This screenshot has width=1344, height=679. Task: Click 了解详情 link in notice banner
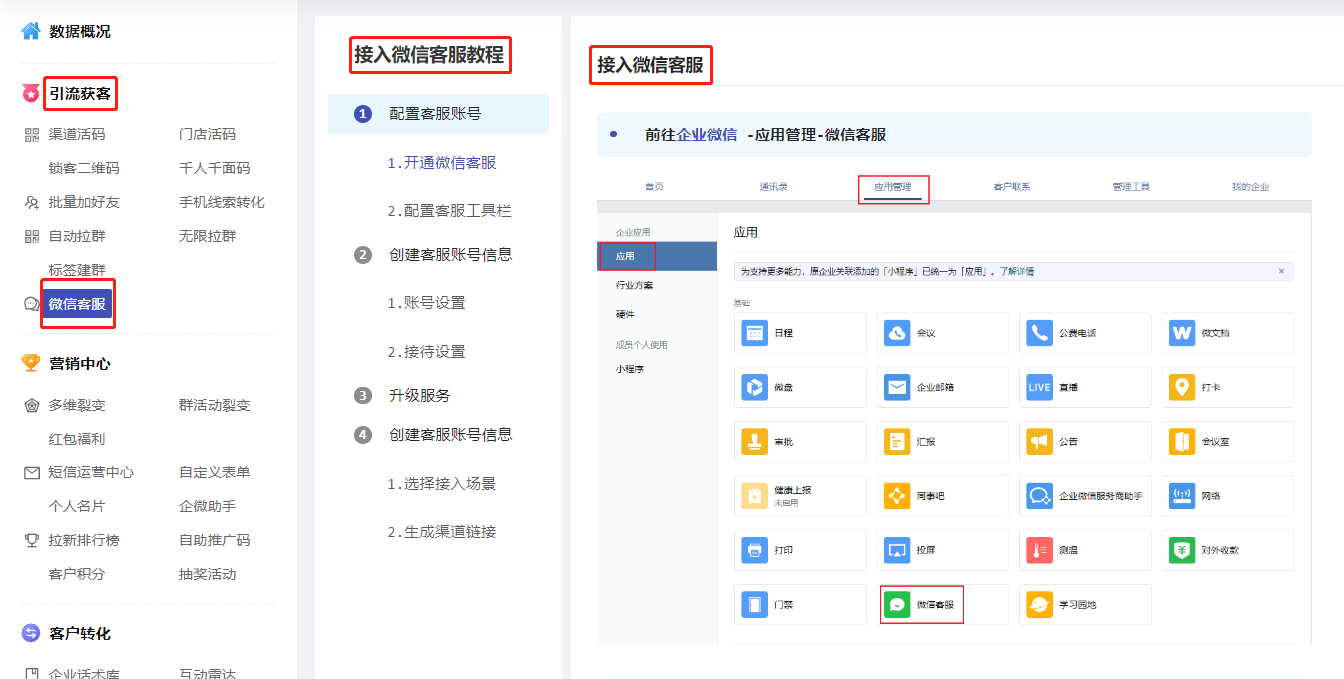click(1015, 271)
